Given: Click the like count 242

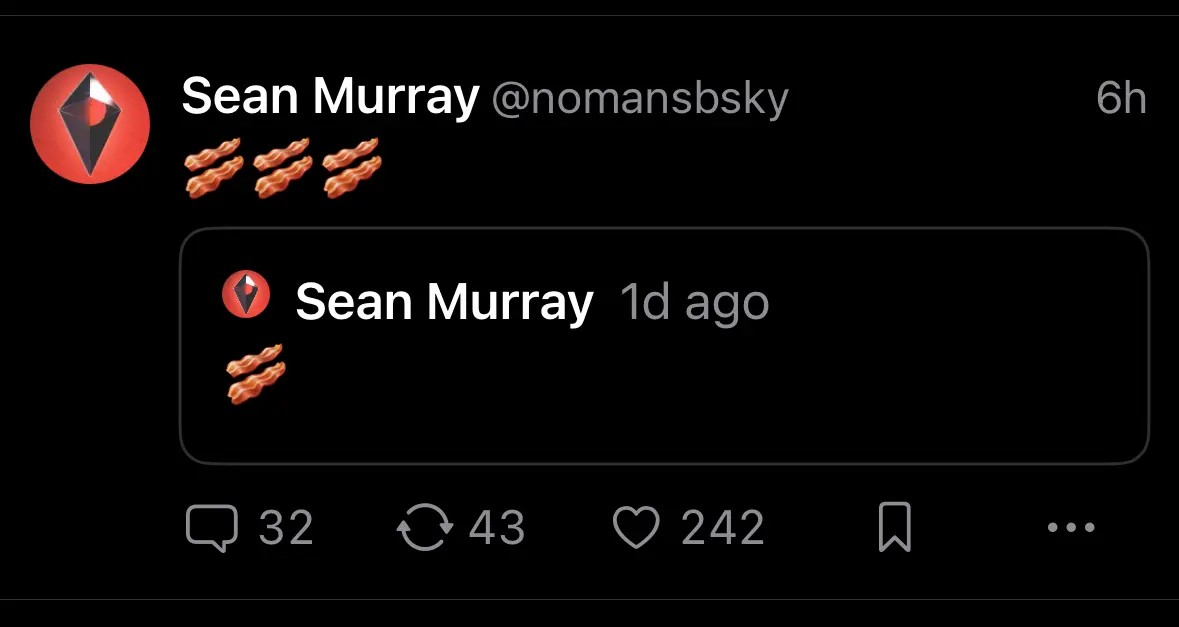Looking at the screenshot, I should (722, 528).
